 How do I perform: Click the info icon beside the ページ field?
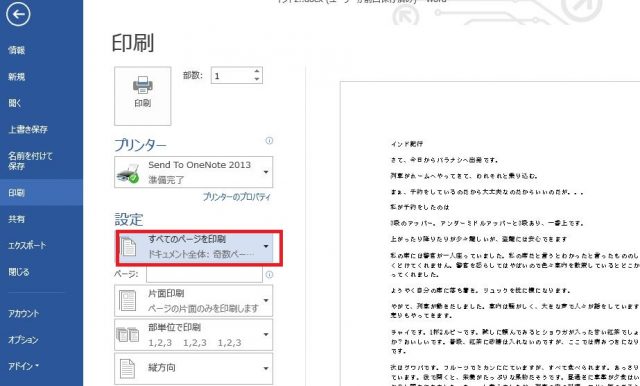tap(269, 275)
